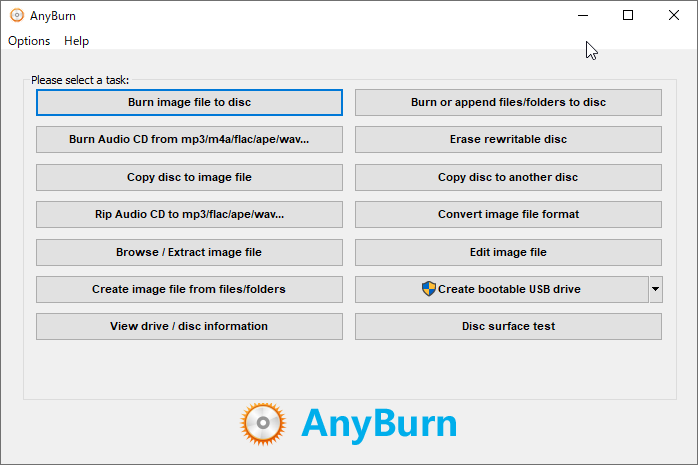Image resolution: width=698 pixels, height=465 pixels.
Task: Choose Create image file from files/folders
Action: coord(189,289)
